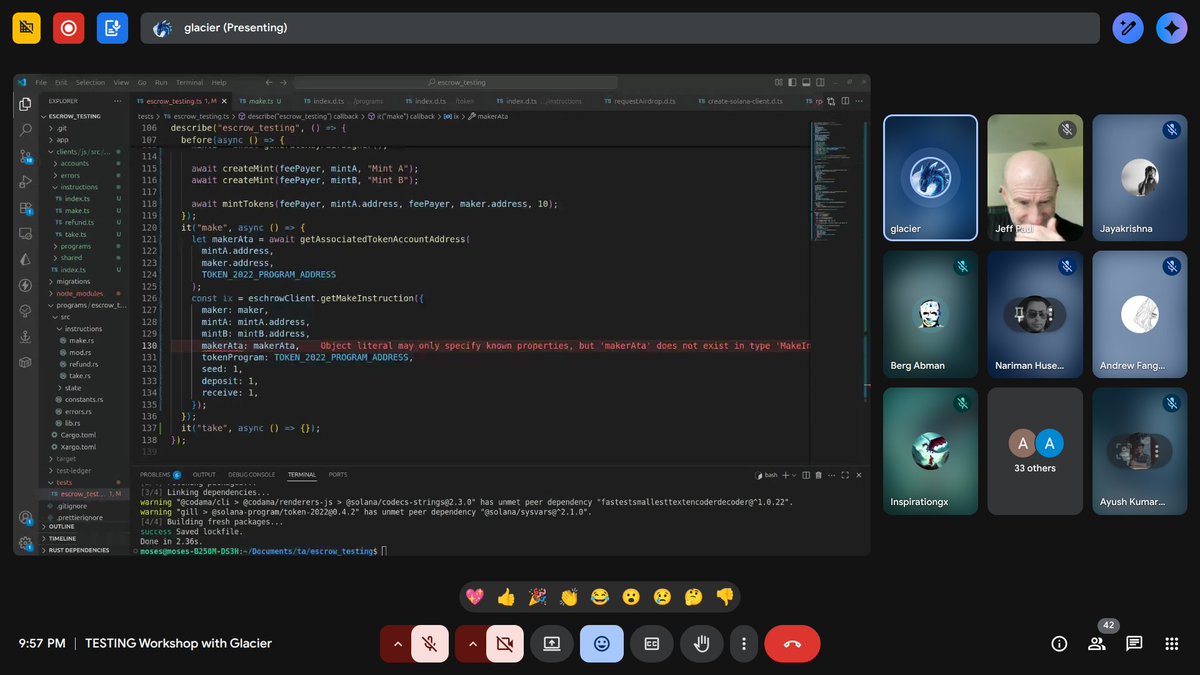Leave the call with red hang-up button
Image resolution: width=1200 pixels, height=675 pixels.
(x=792, y=644)
